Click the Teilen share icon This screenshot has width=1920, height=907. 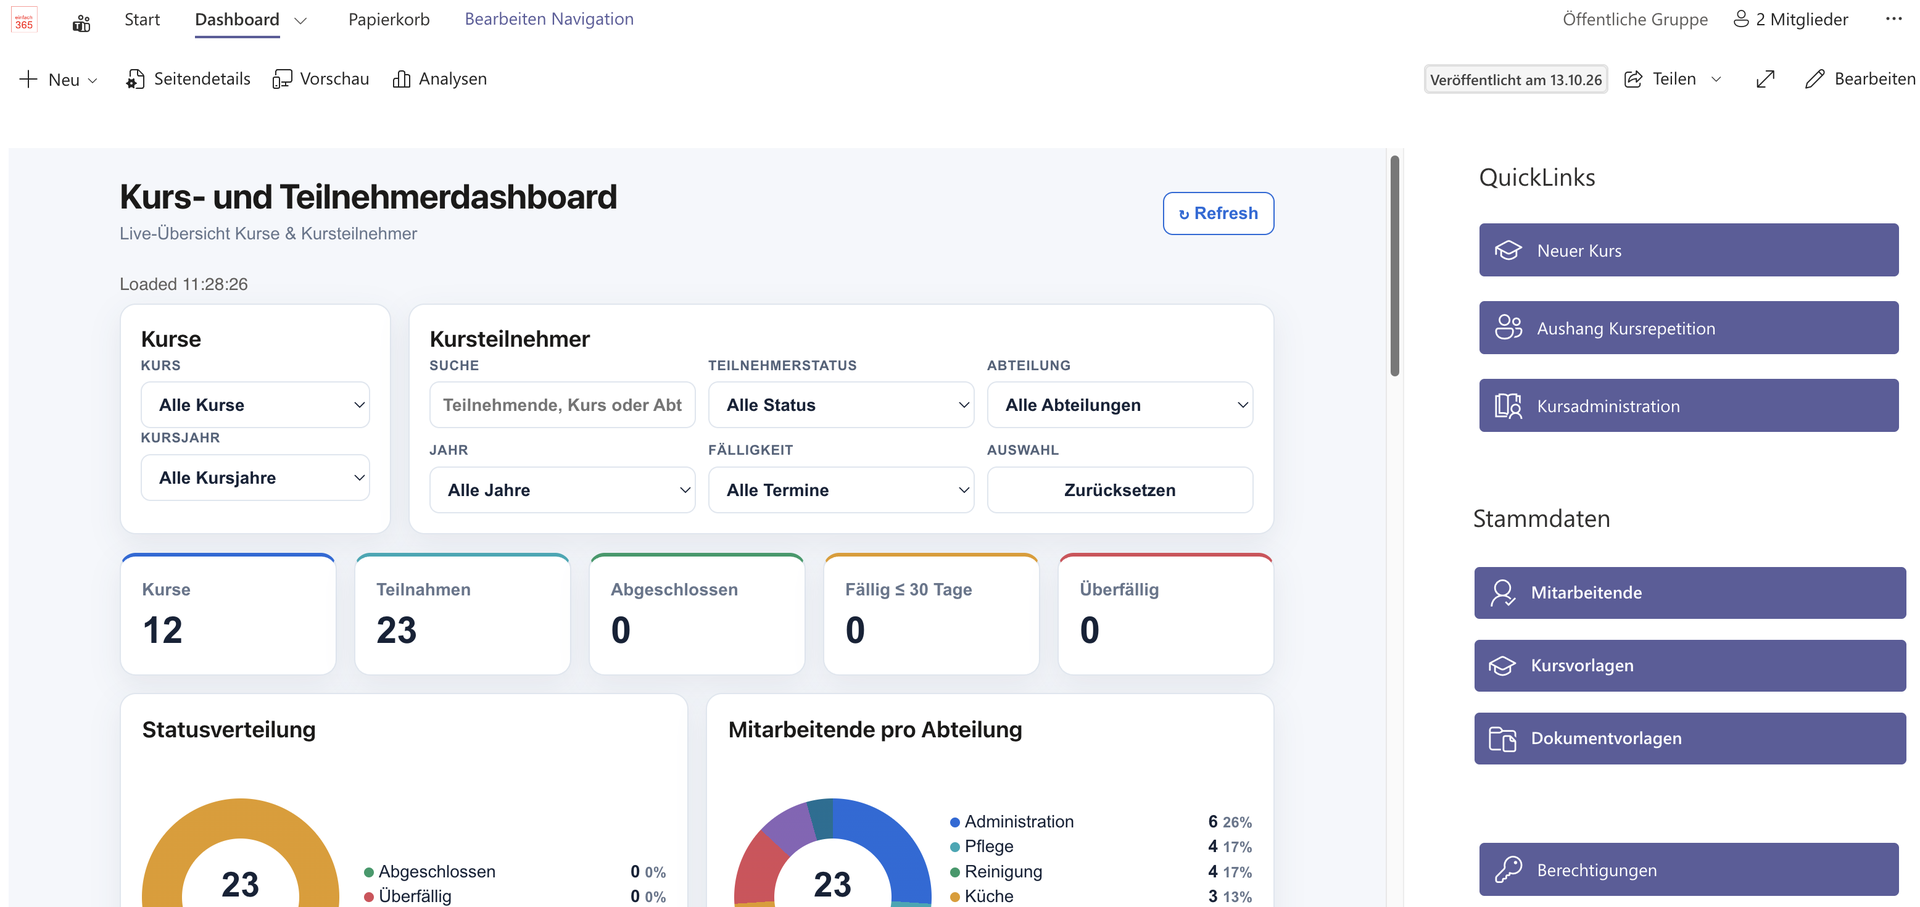click(1633, 79)
